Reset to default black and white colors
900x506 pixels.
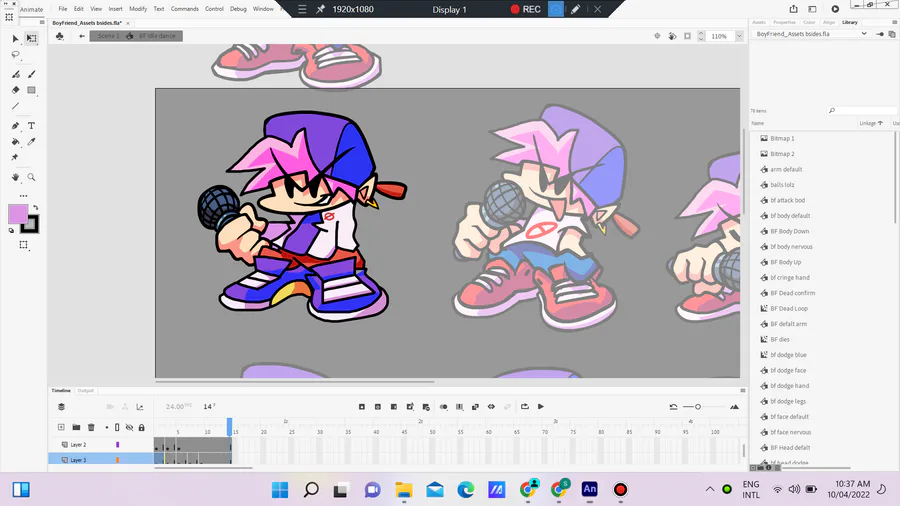click(11, 231)
